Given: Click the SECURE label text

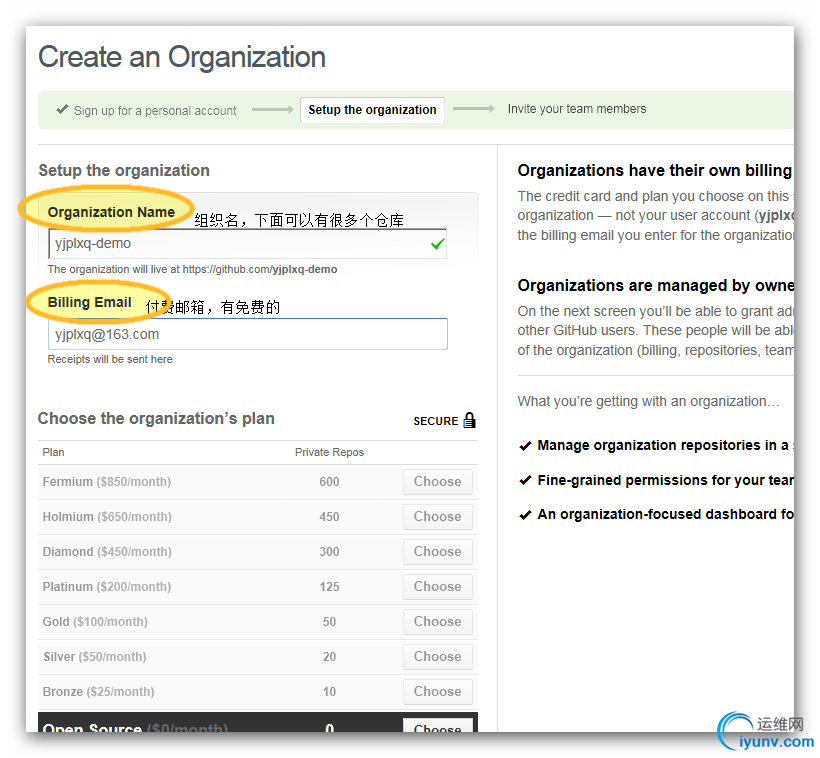Looking at the screenshot, I should click(436, 421).
